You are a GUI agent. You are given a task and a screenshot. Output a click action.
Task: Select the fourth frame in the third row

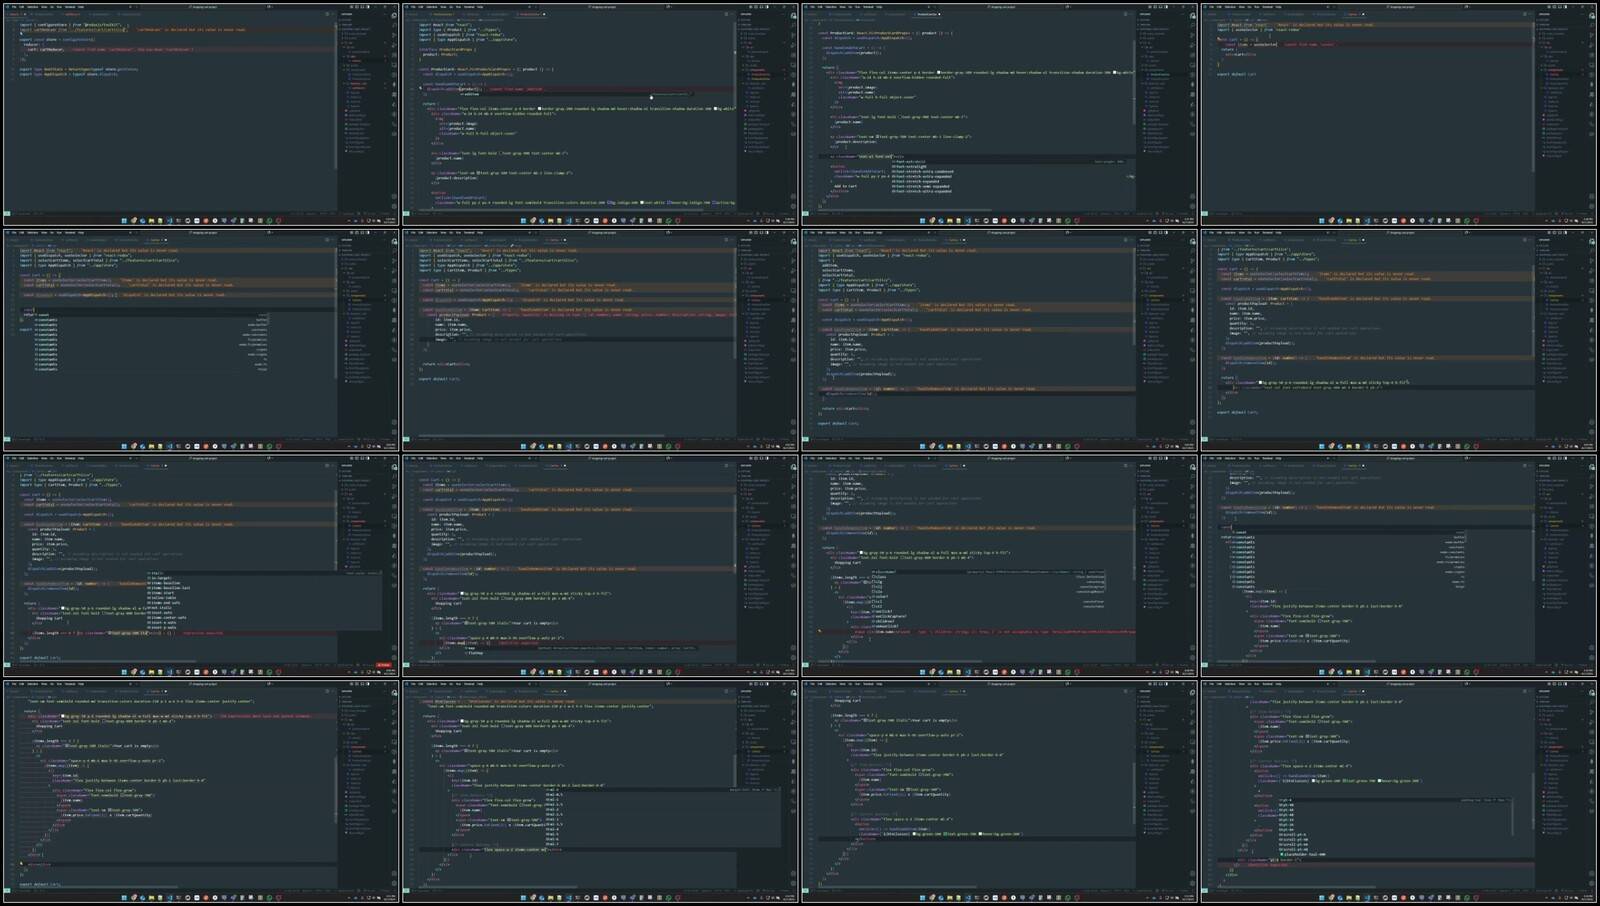1398,566
